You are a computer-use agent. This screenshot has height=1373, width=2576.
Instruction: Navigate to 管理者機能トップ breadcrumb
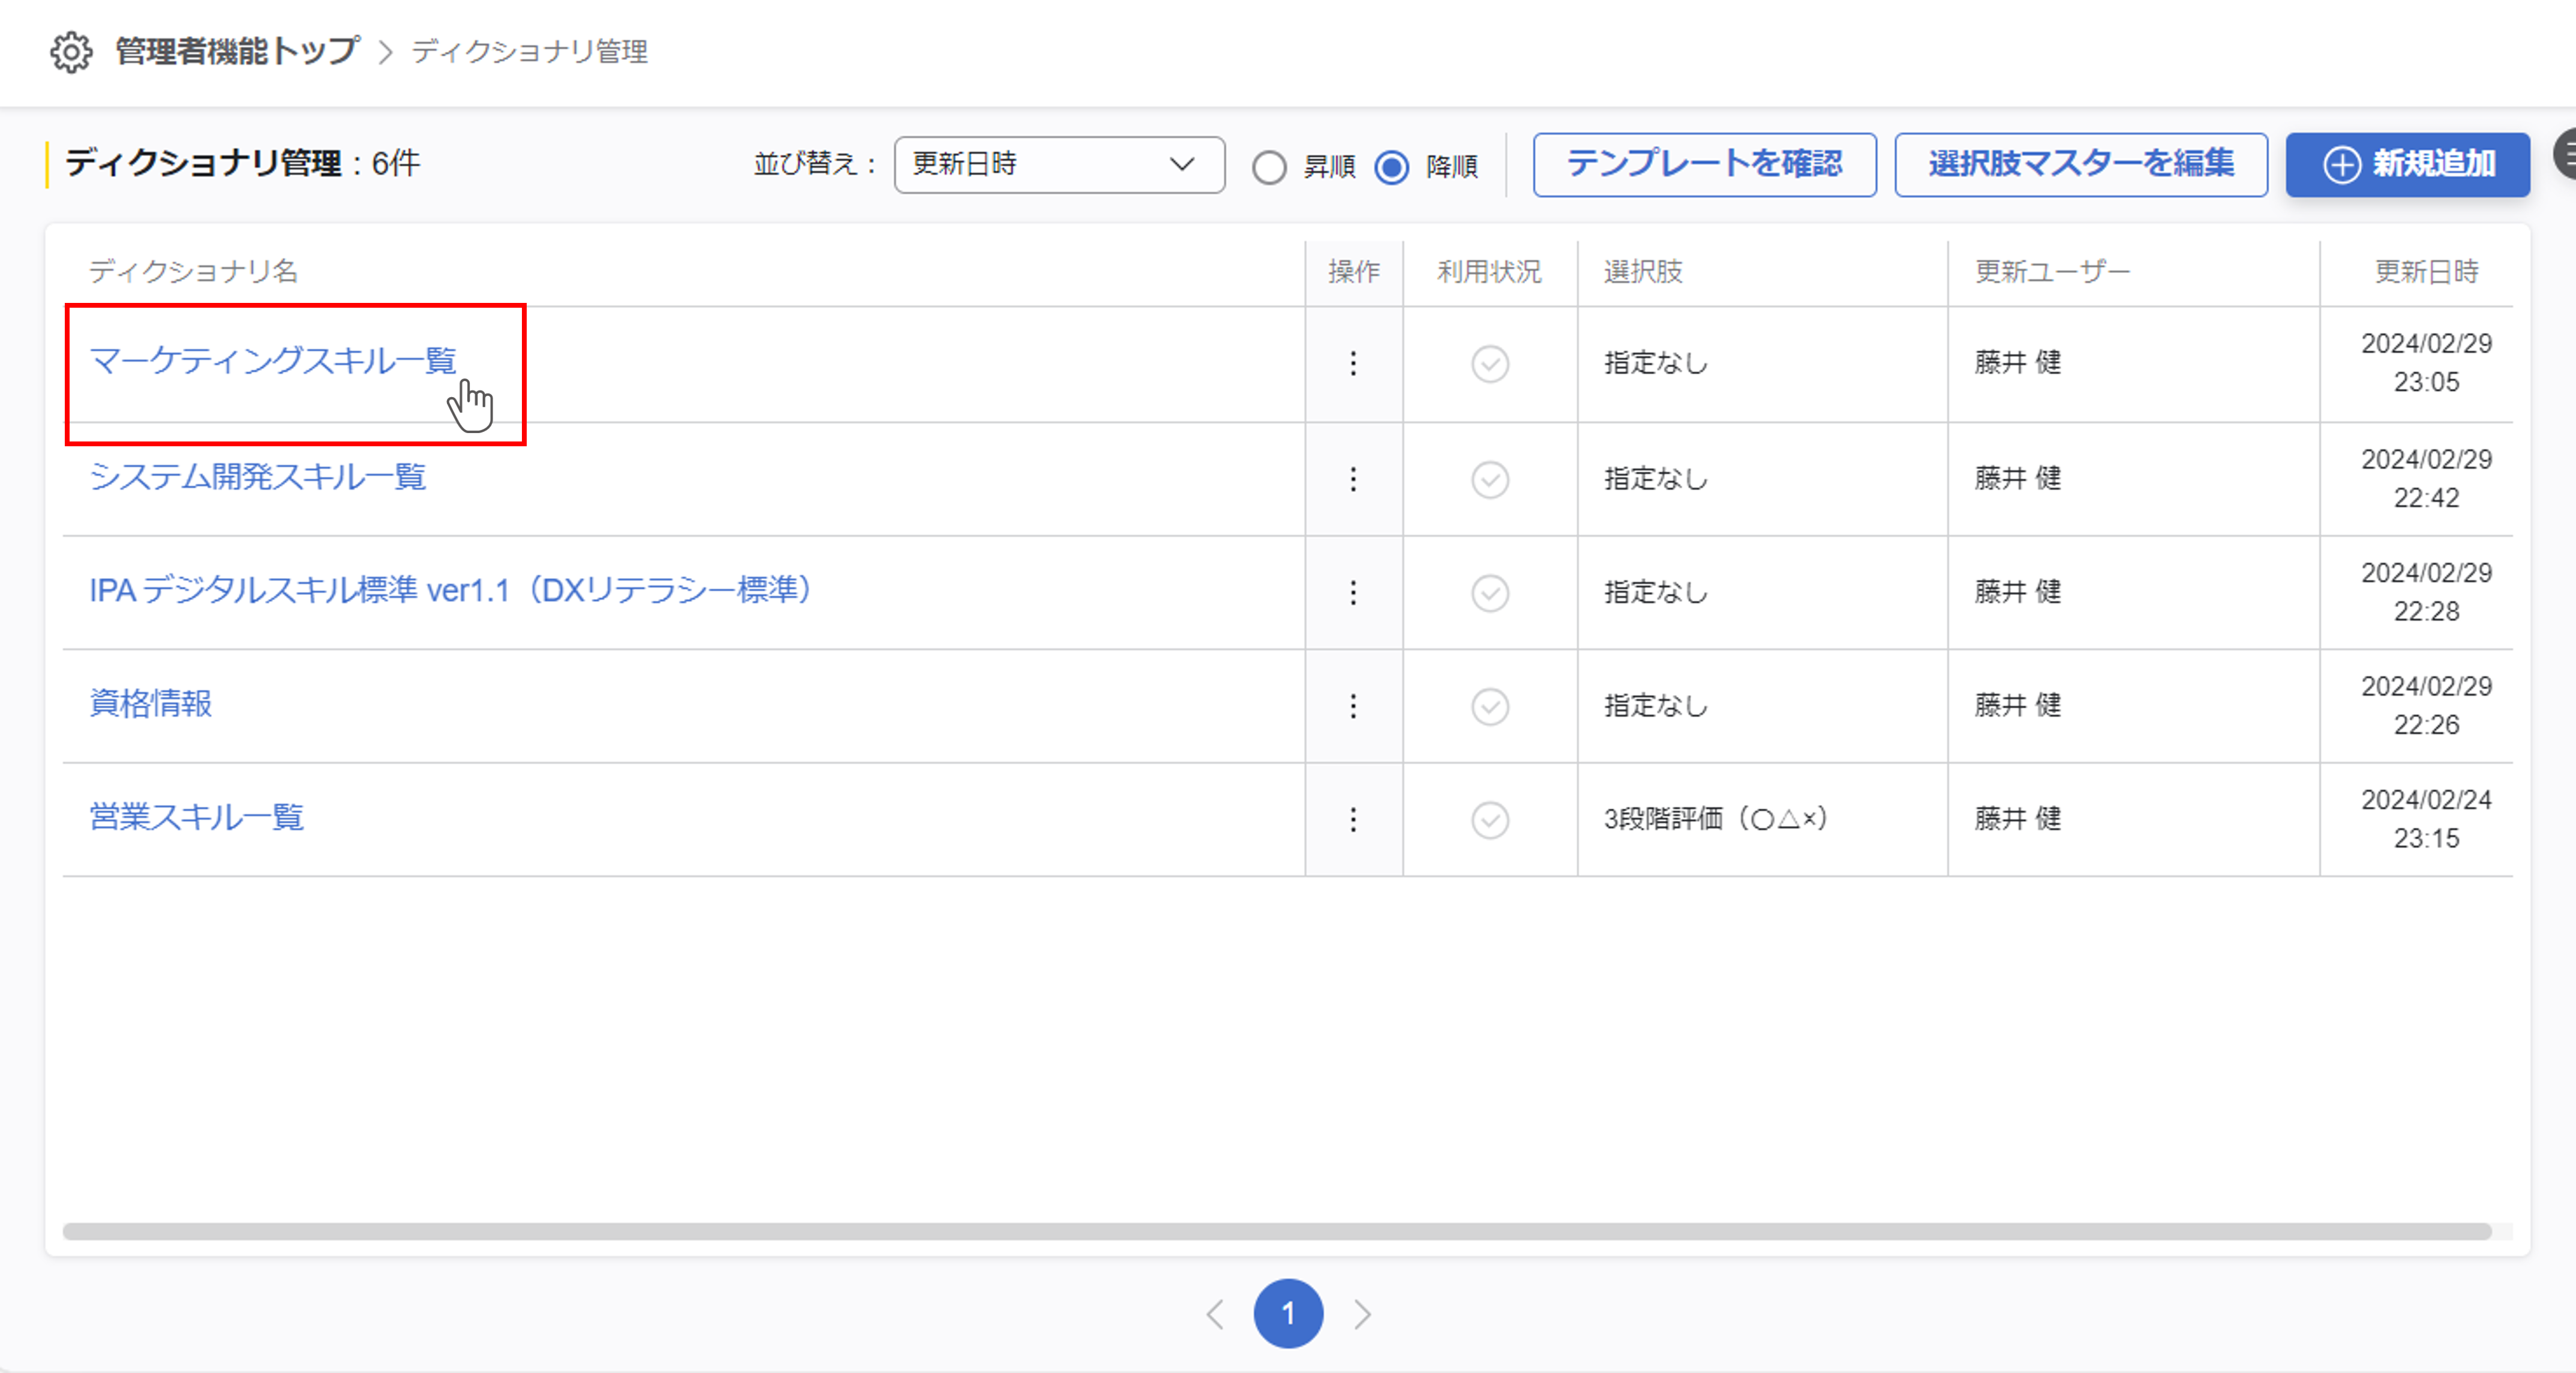tap(237, 51)
